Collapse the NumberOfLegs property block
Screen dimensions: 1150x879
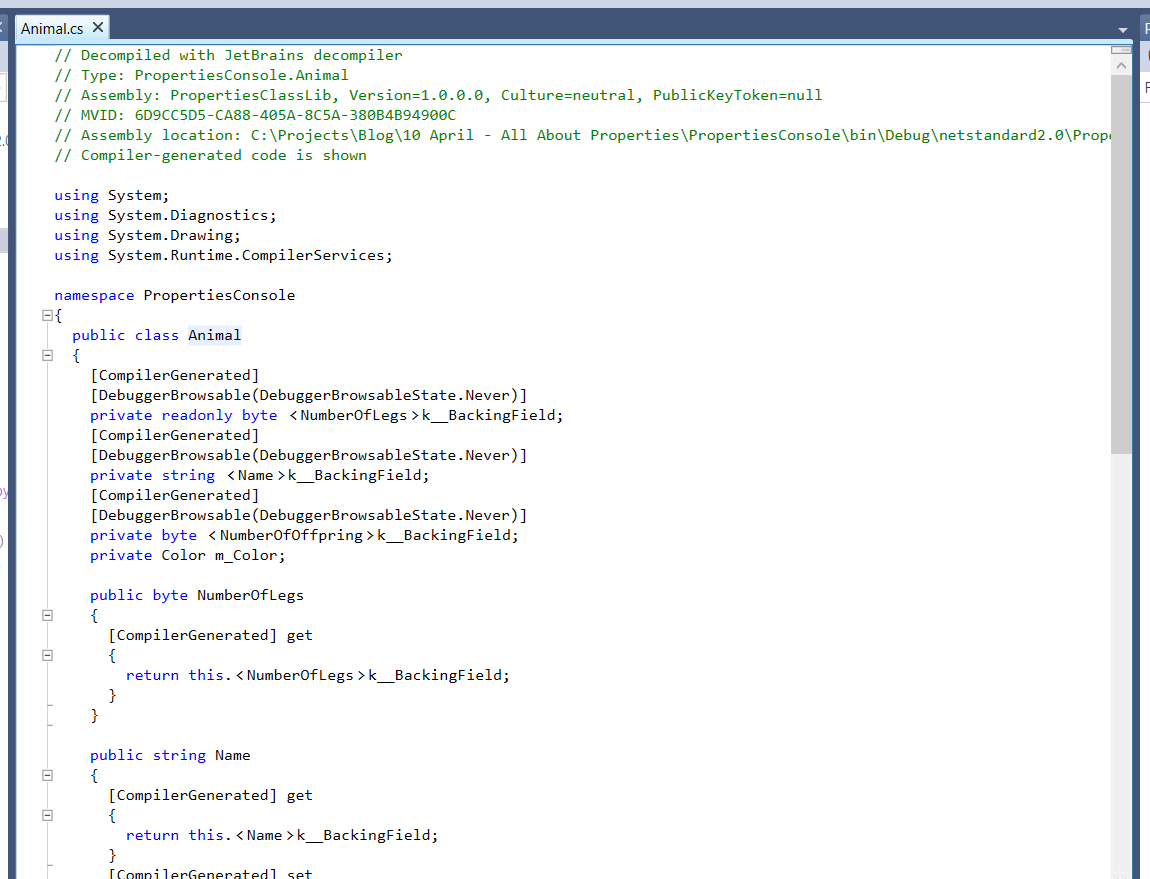(47, 615)
